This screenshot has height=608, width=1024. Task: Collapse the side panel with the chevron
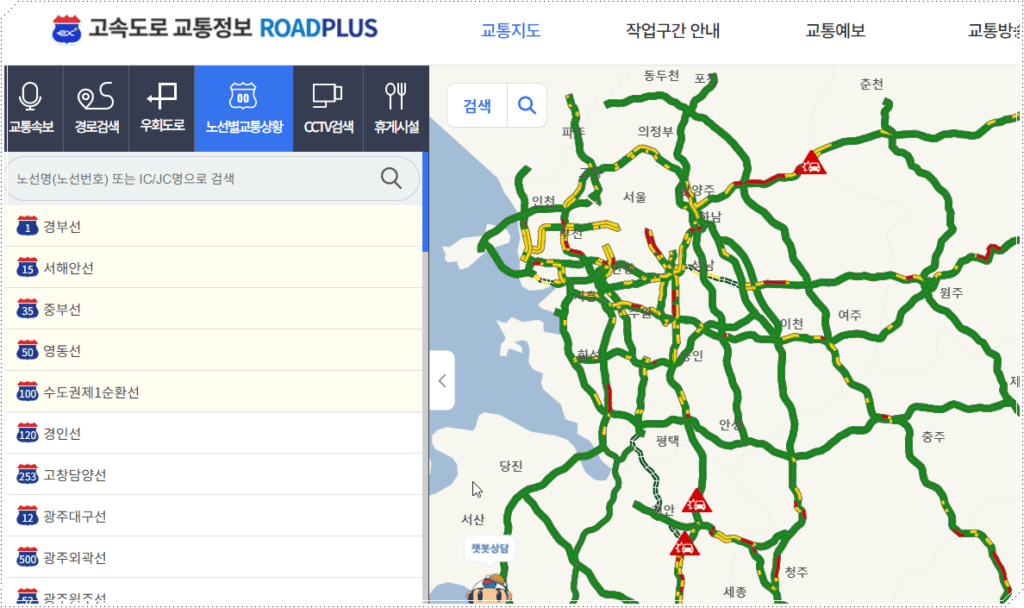pos(442,380)
